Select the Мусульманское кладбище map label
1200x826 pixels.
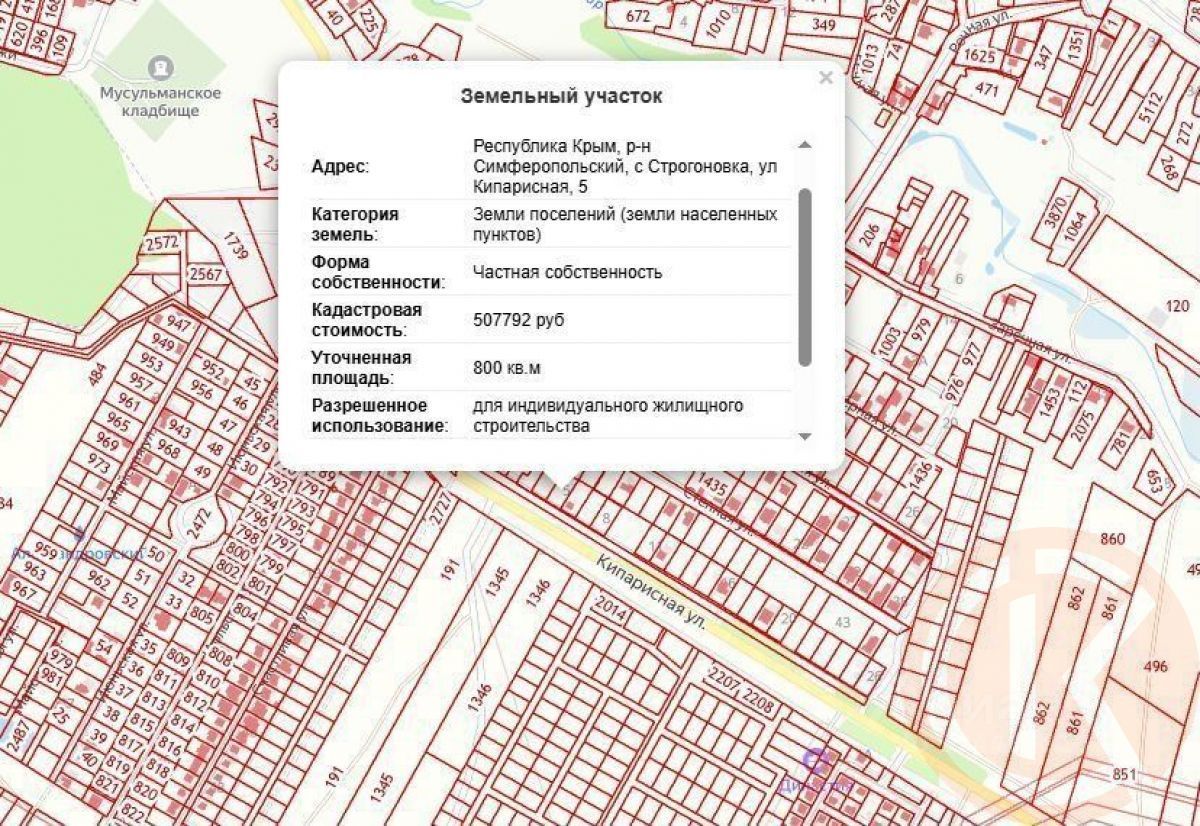click(160, 101)
